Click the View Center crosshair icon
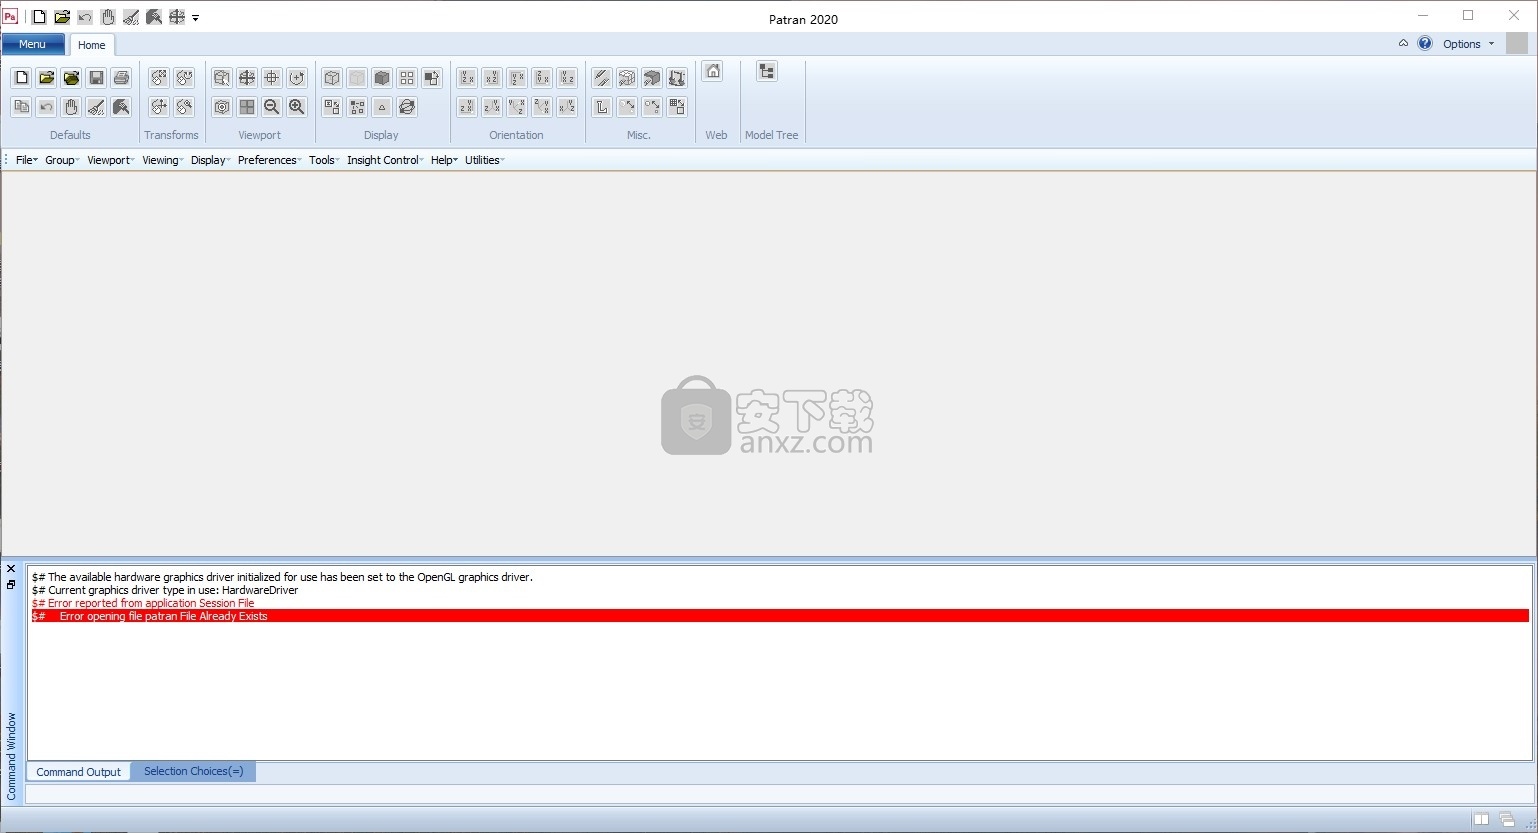Viewport: 1538px width, 833px height. tap(272, 78)
